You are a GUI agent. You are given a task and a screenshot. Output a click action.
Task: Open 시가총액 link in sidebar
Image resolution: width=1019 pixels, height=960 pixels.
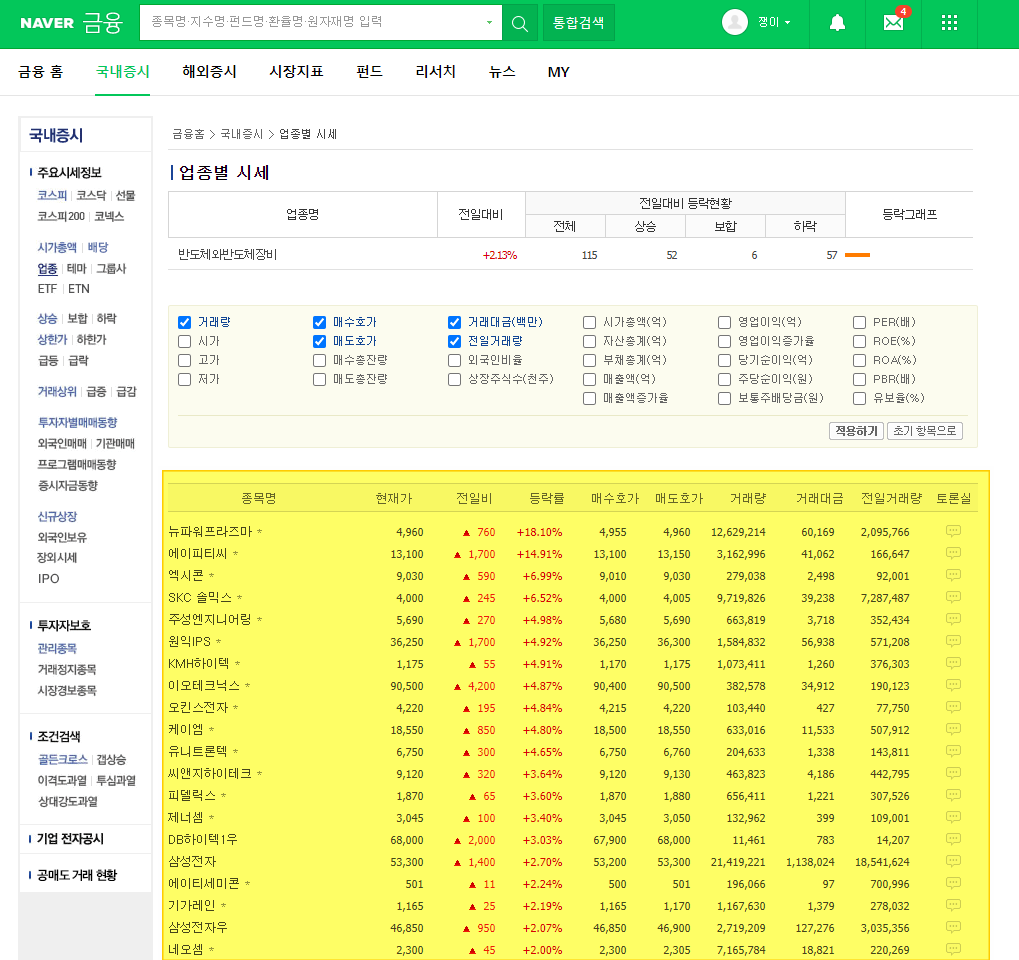tap(57, 248)
